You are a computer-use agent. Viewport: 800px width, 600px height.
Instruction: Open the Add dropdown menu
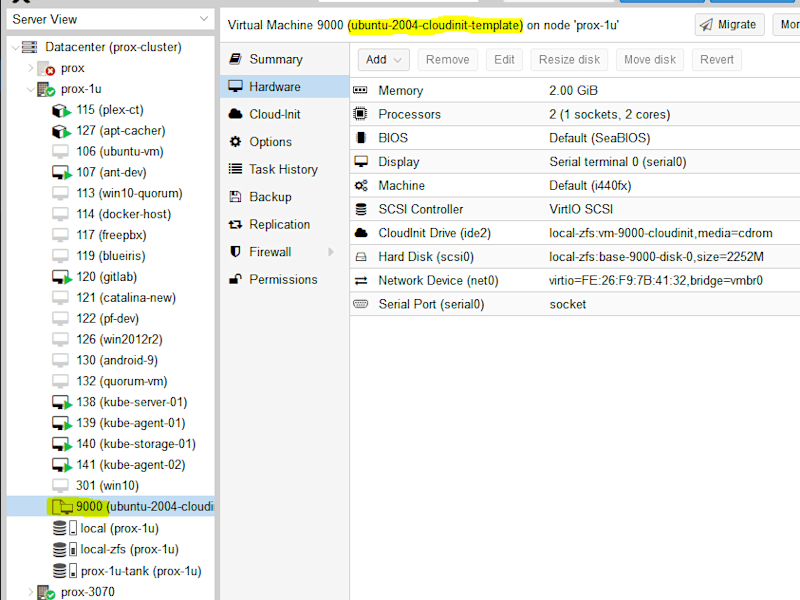pos(384,60)
